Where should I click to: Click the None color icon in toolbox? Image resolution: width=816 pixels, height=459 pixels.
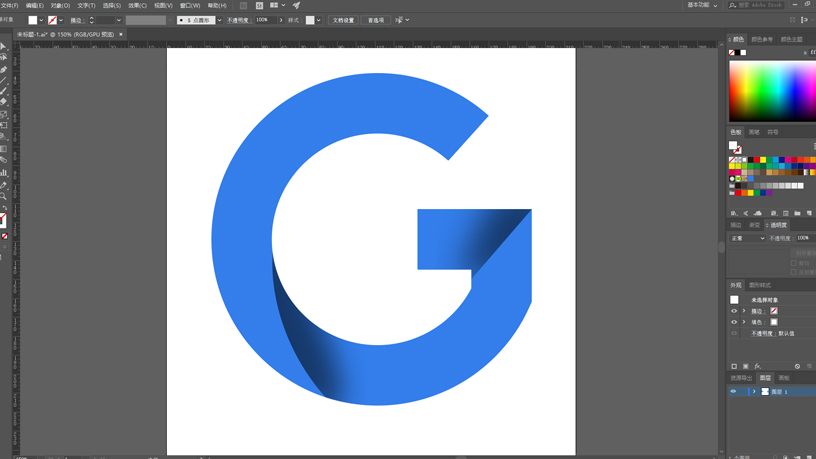pyautogui.click(x=5, y=236)
